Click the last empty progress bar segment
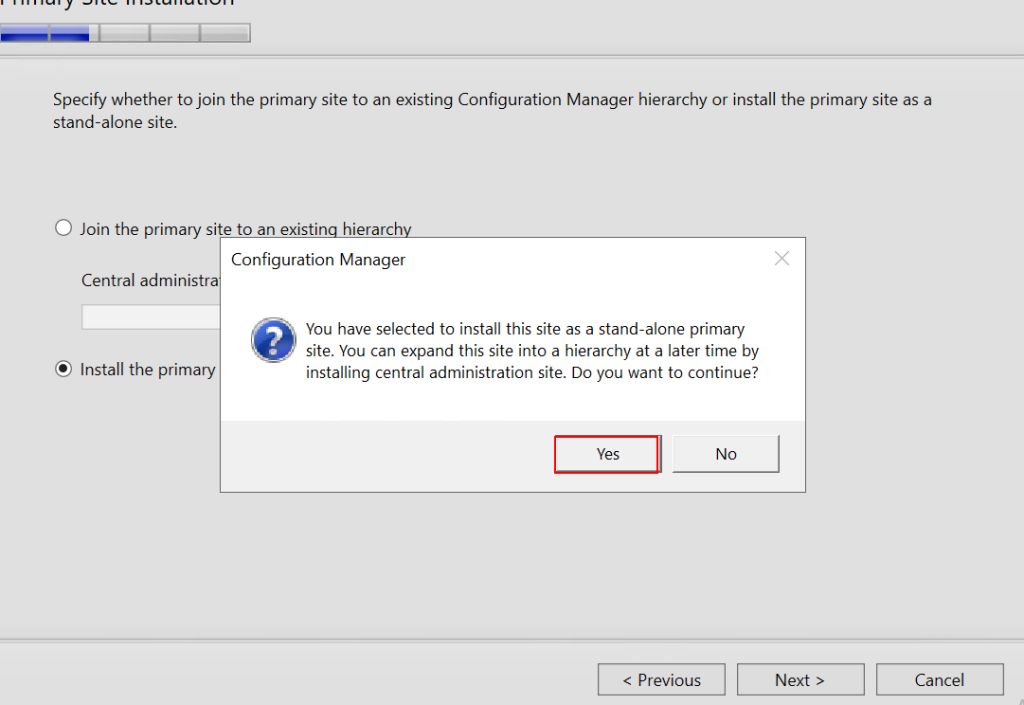 (225, 34)
